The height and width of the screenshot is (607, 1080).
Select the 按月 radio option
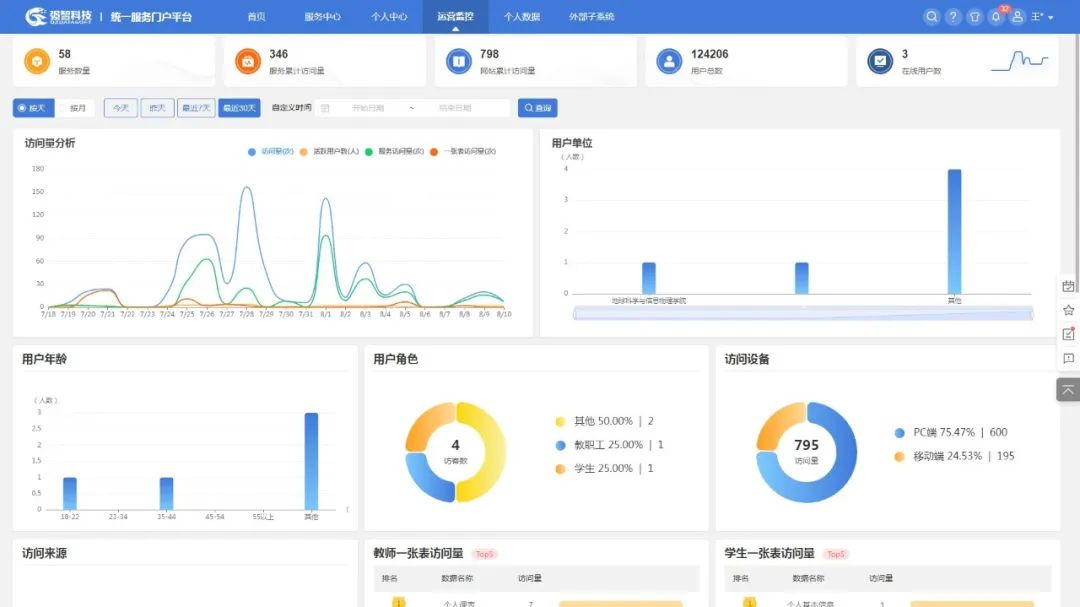[x=72, y=108]
